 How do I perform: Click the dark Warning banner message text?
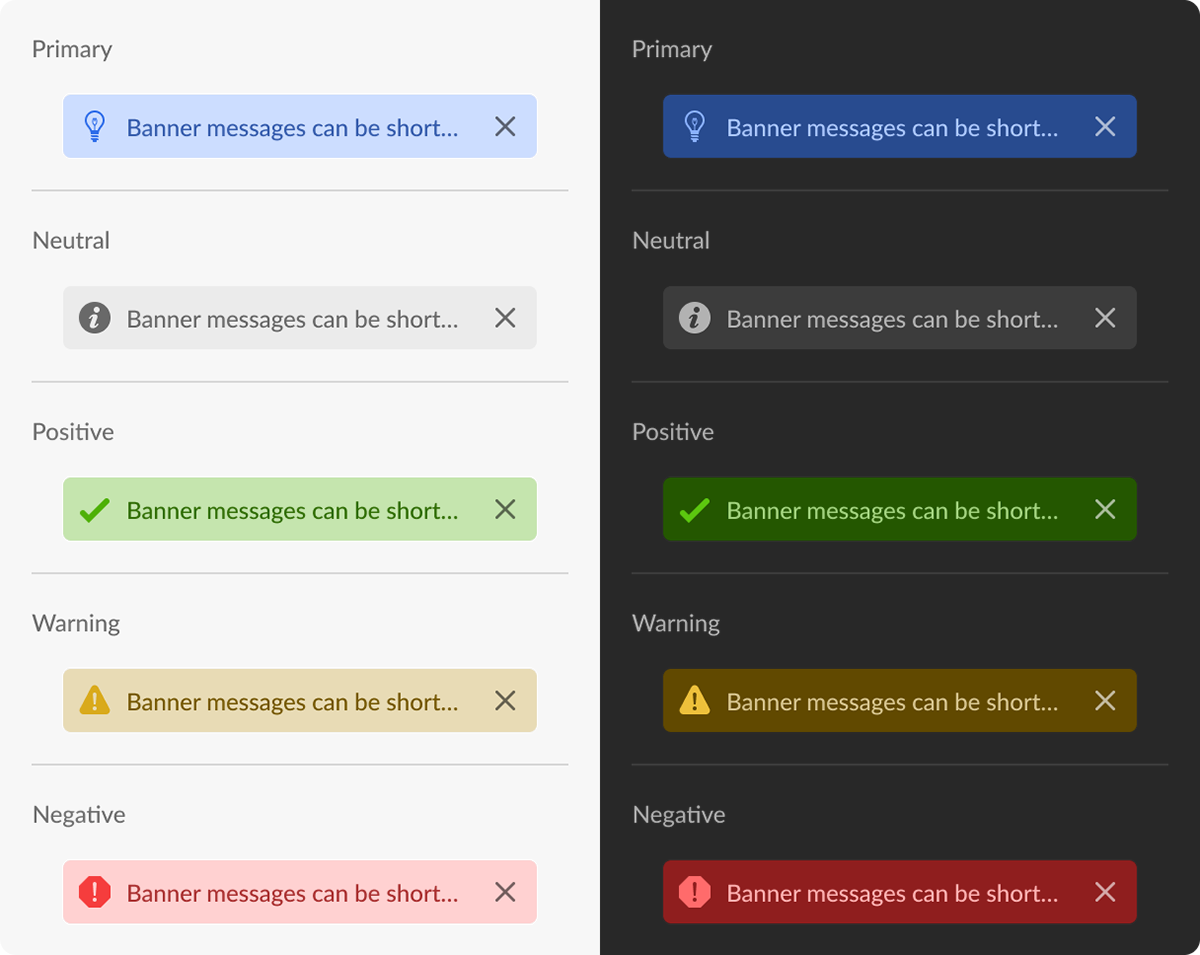(892, 702)
